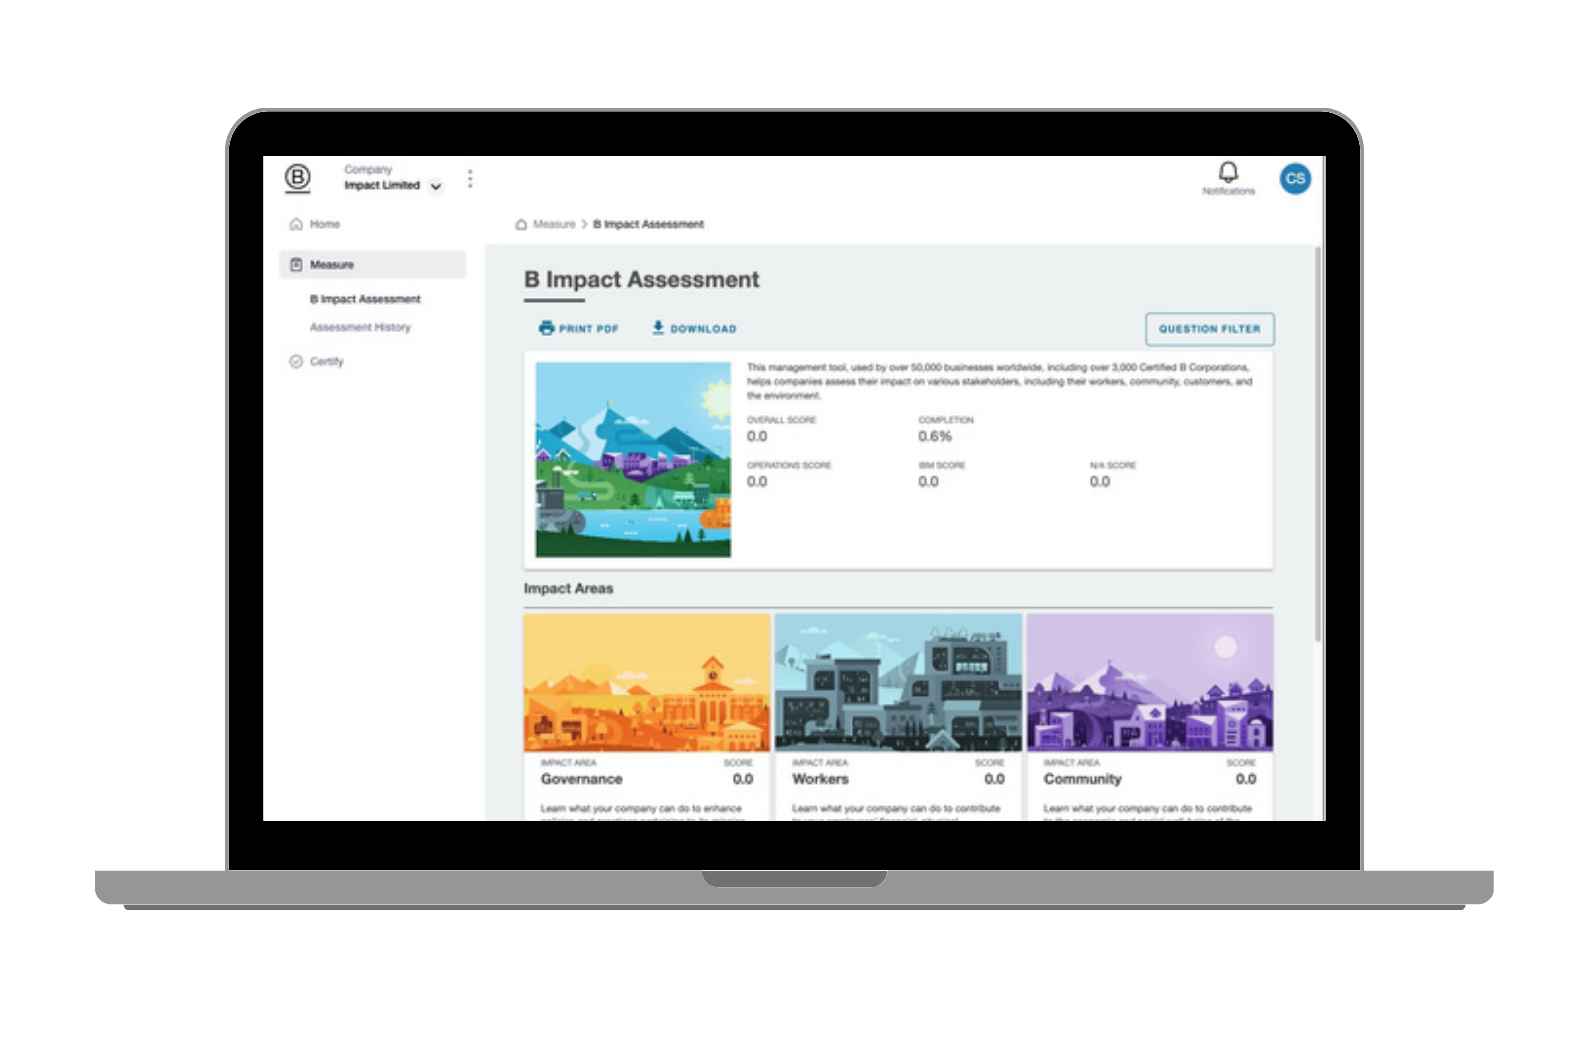Open the Workers blue illustration card
Screen dimensions: 1592x1037
898,682
